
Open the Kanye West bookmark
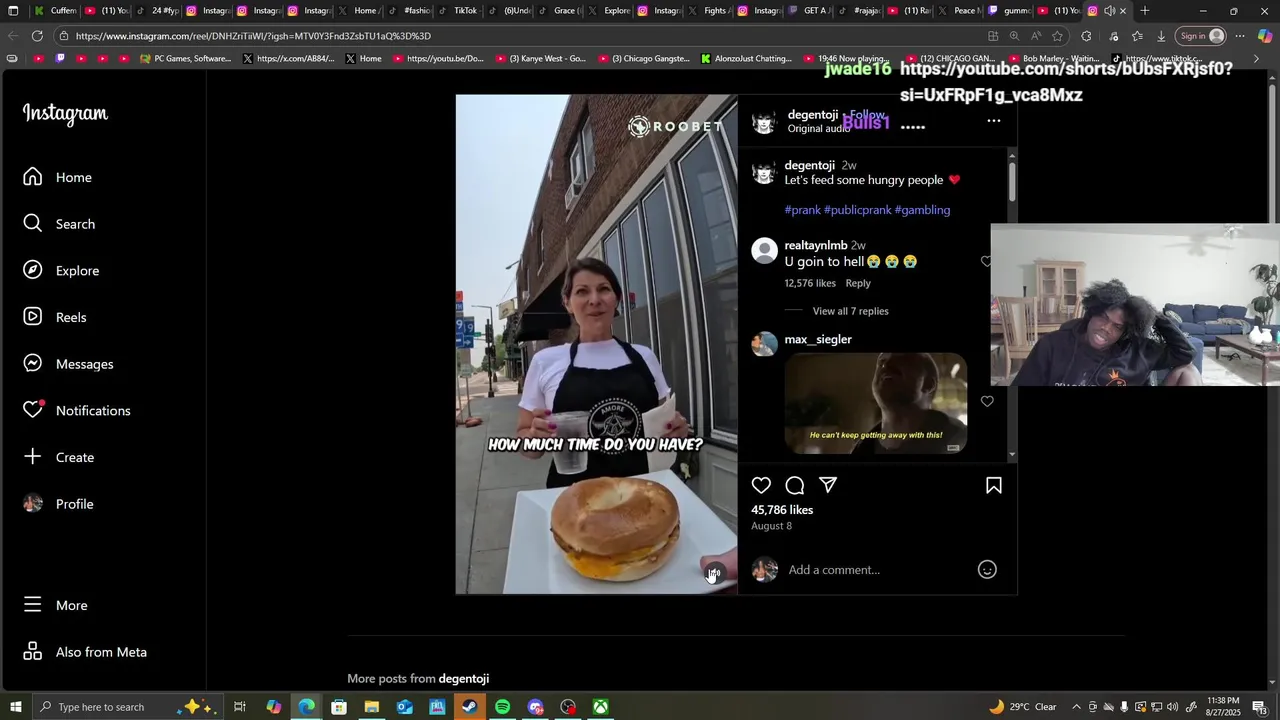click(542, 59)
